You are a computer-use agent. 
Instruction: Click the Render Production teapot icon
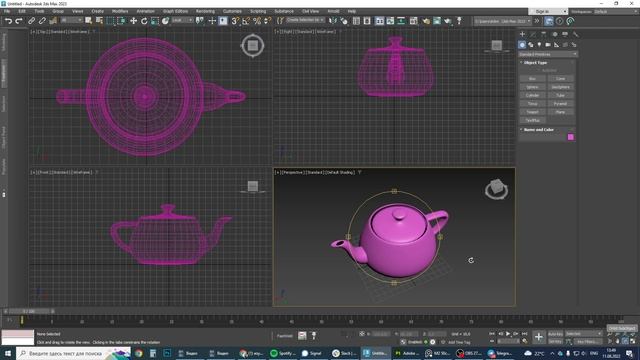click(x=448, y=21)
